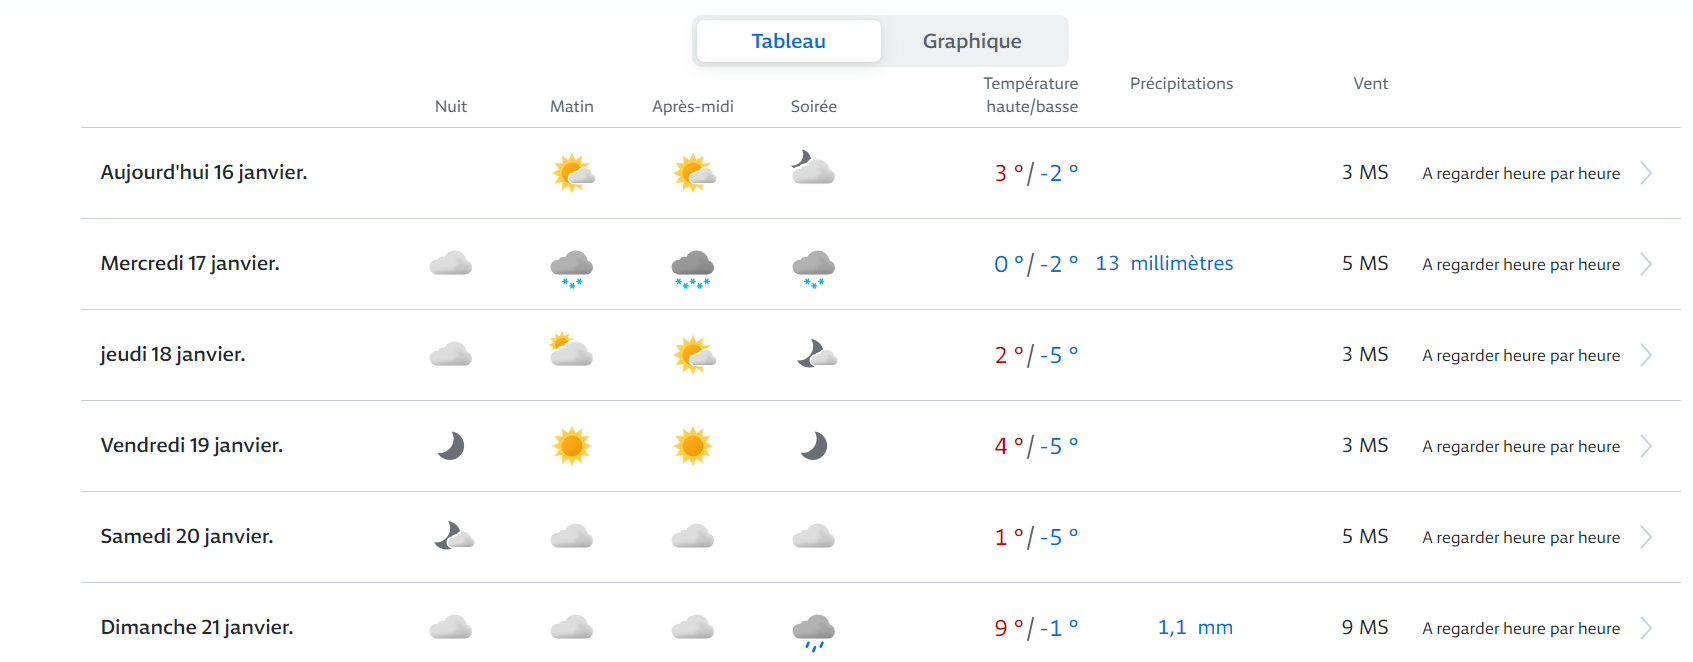Switch to the Tableau view tab
1693x662 pixels.
pyautogui.click(x=788, y=41)
